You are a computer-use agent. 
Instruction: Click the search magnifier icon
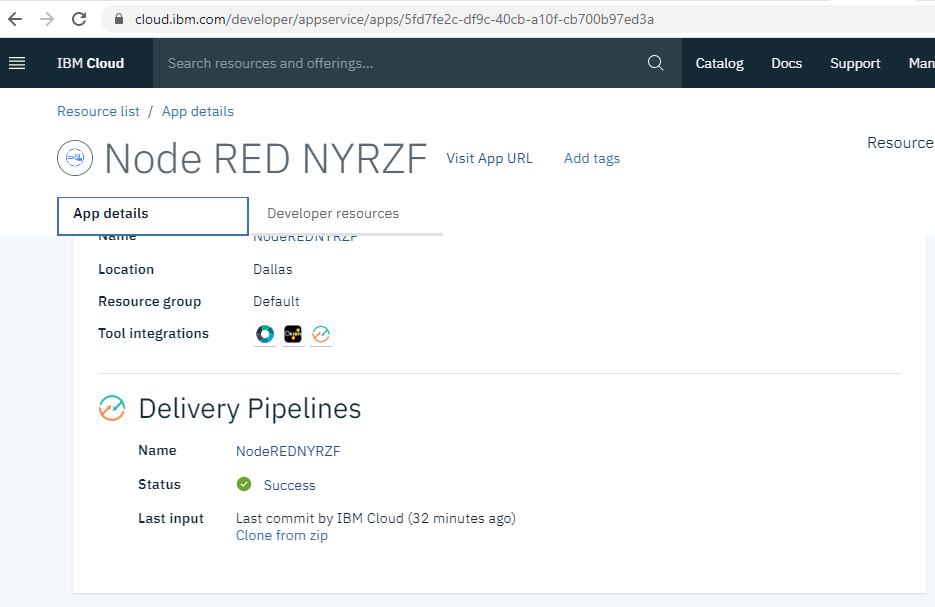[x=655, y=63]
